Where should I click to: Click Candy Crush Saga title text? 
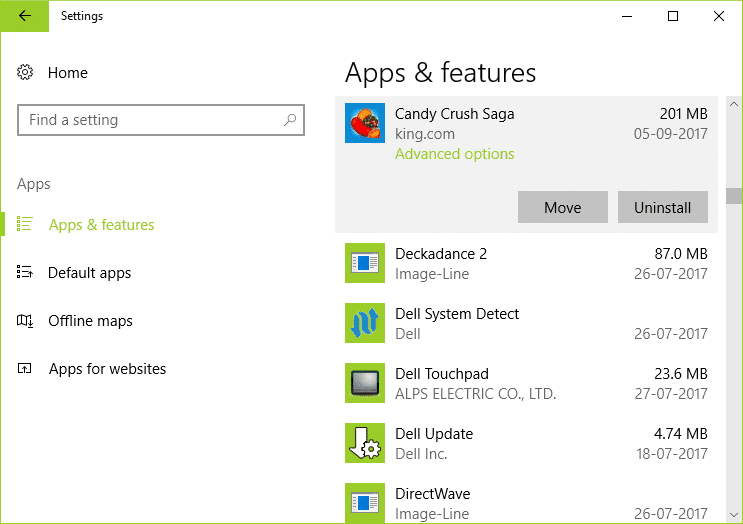pyautogui.click(x=454, y=114)
